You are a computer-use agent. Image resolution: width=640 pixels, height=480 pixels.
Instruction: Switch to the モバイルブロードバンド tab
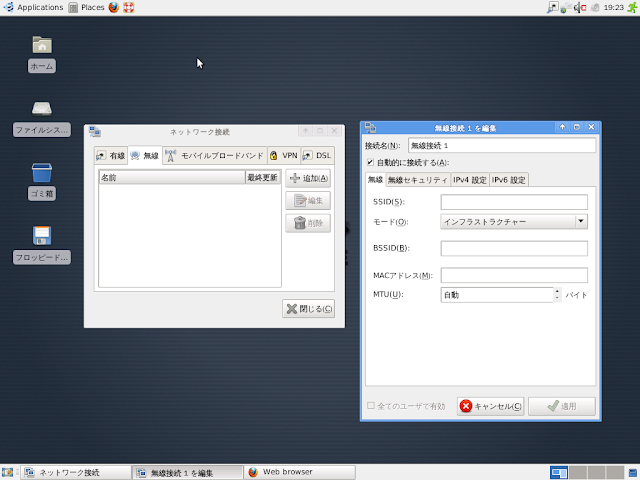point(215,156)
